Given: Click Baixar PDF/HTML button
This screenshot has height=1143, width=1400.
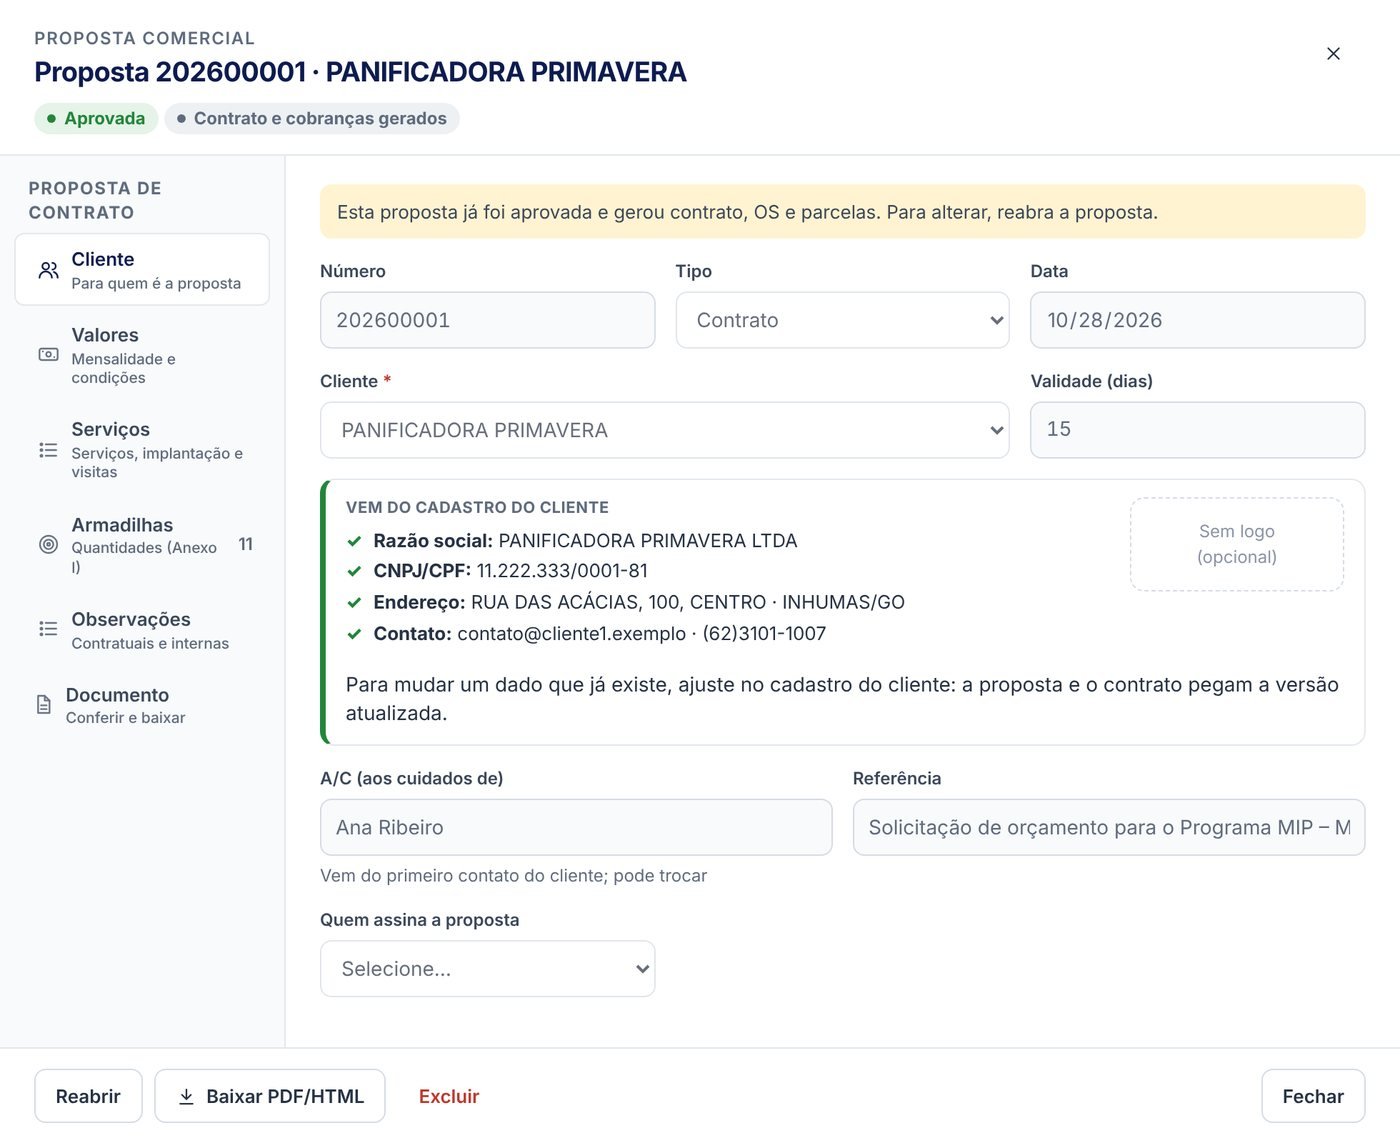Looking at the screenshot, I should 270,1096.
